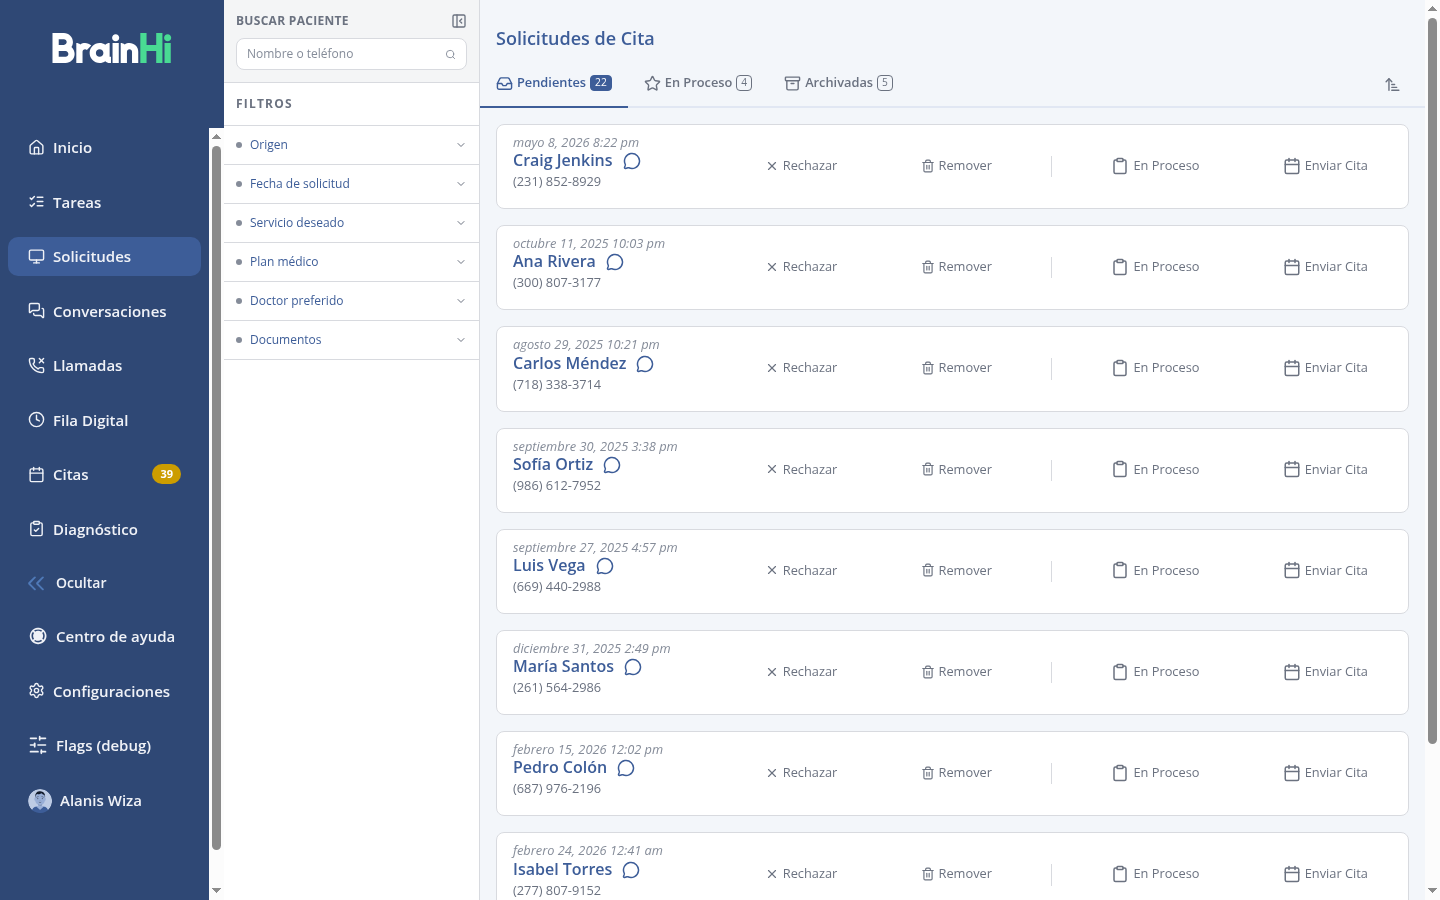This screenshot has height=900, width=1440.
Task: Click the Nombre o teléfono search field
Action: point(351,54)
